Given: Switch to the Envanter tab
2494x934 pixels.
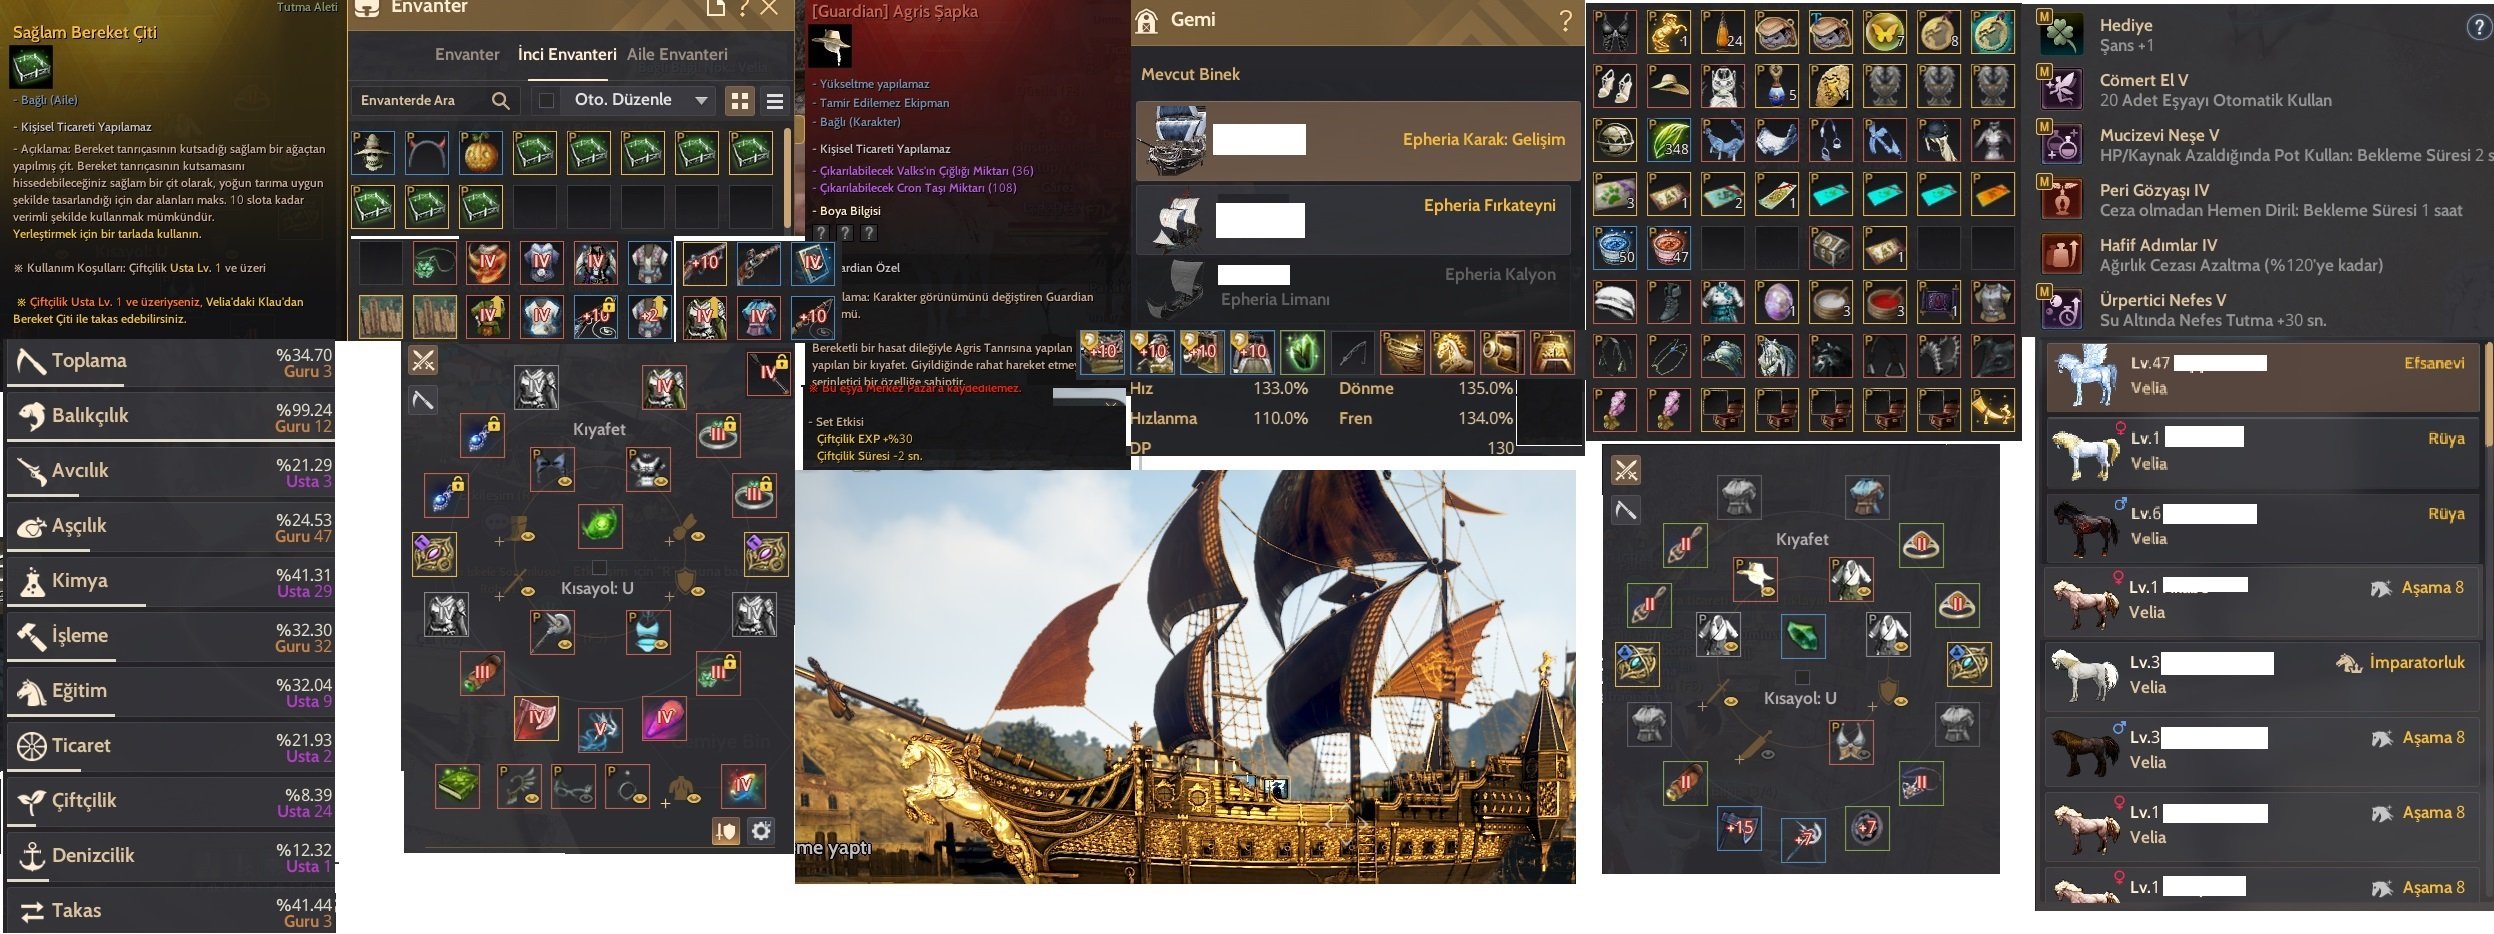Looking at the screenshot, I should (467, 54).
